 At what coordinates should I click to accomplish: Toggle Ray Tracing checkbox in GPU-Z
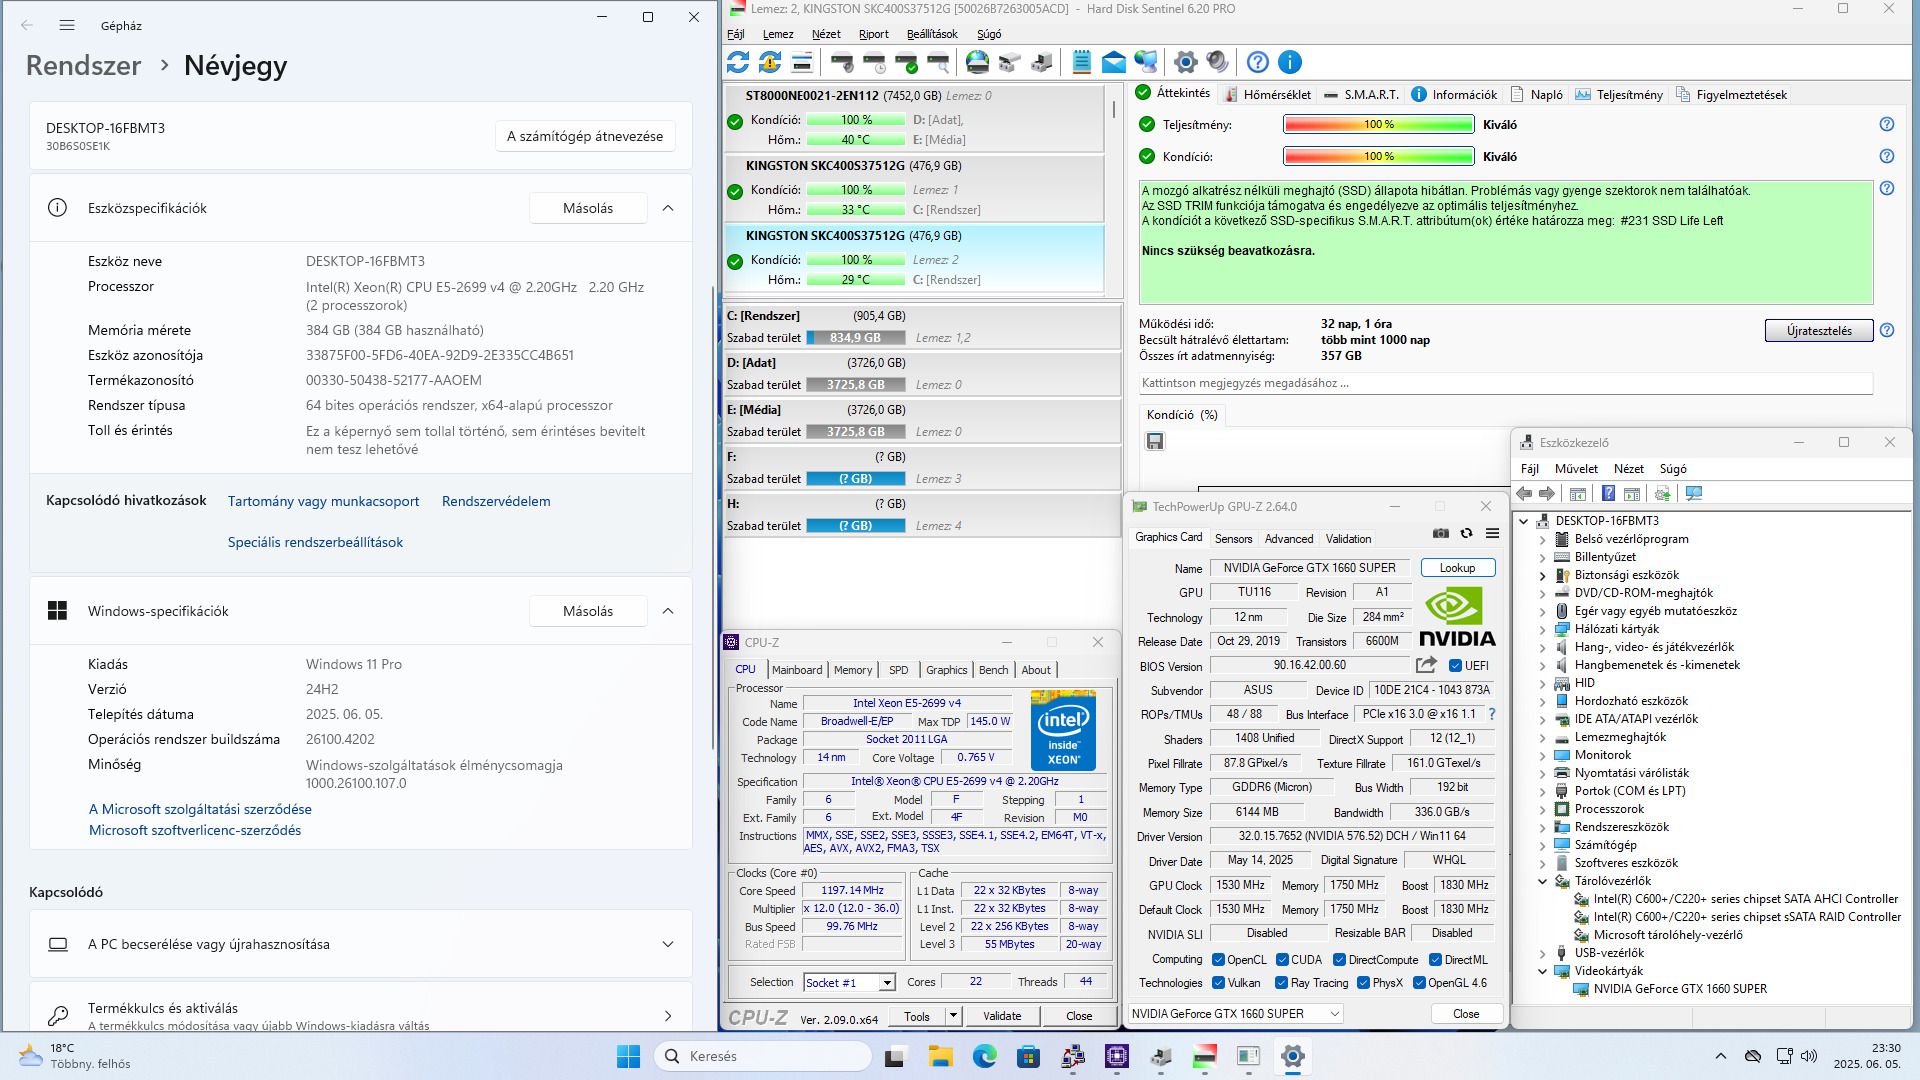(1282, 983)
